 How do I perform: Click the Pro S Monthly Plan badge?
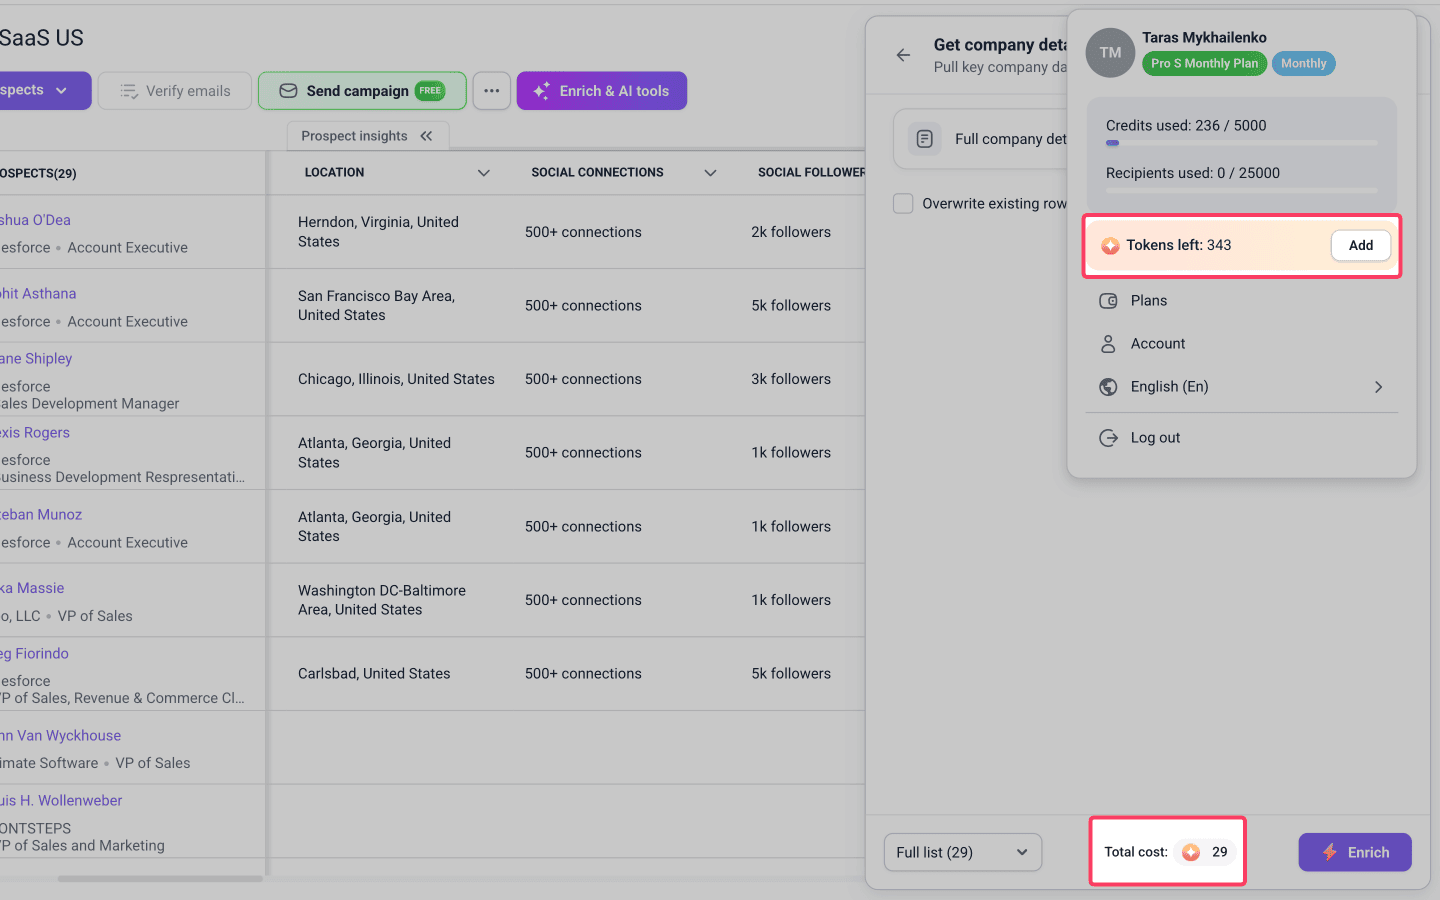1204,64
